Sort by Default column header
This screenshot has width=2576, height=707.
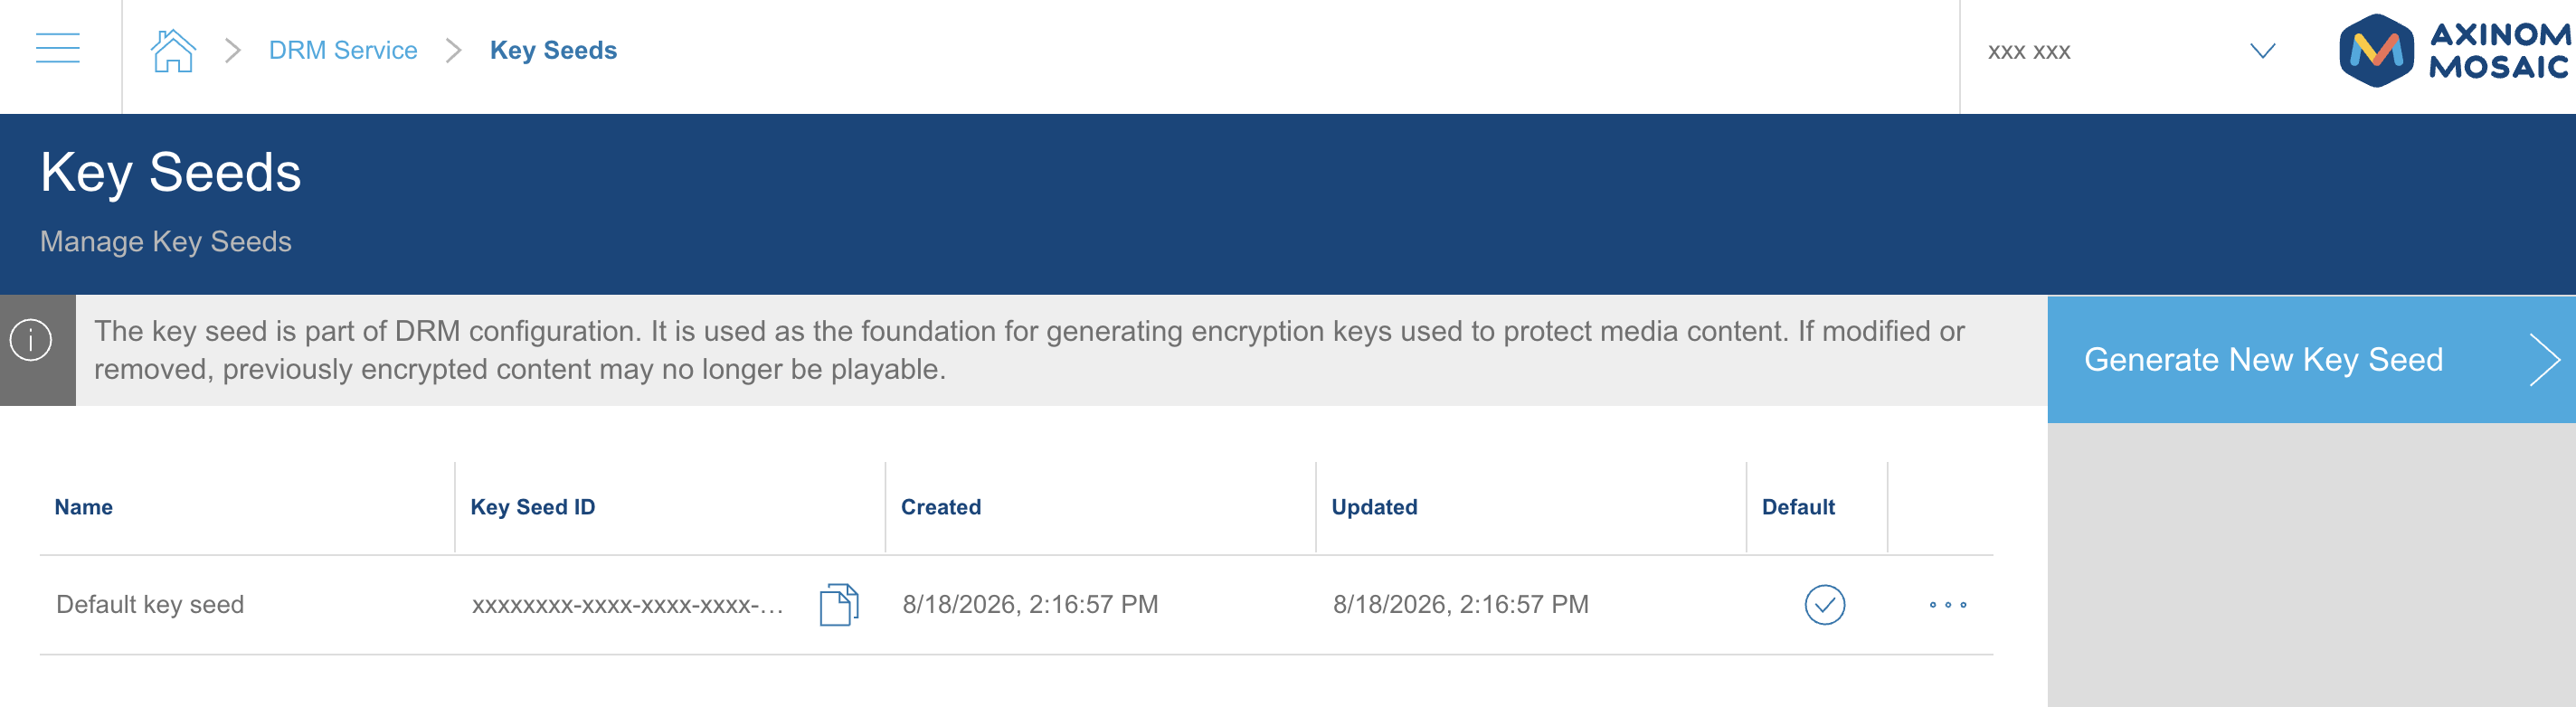[x=1798, y=507]
